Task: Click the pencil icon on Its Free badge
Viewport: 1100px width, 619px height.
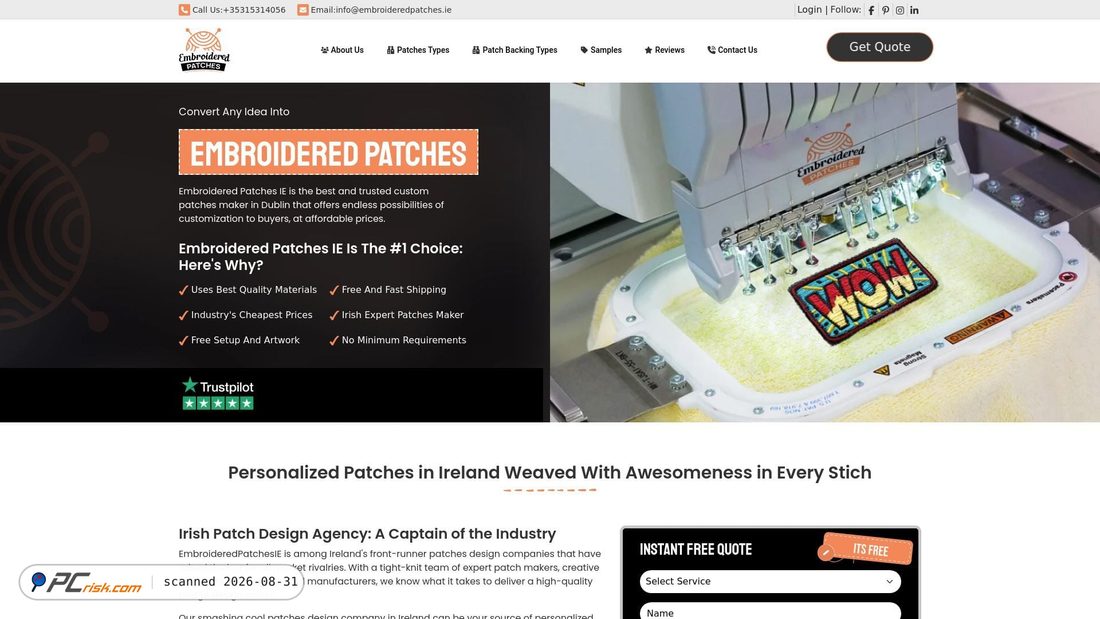Action: tap(826, 552)
